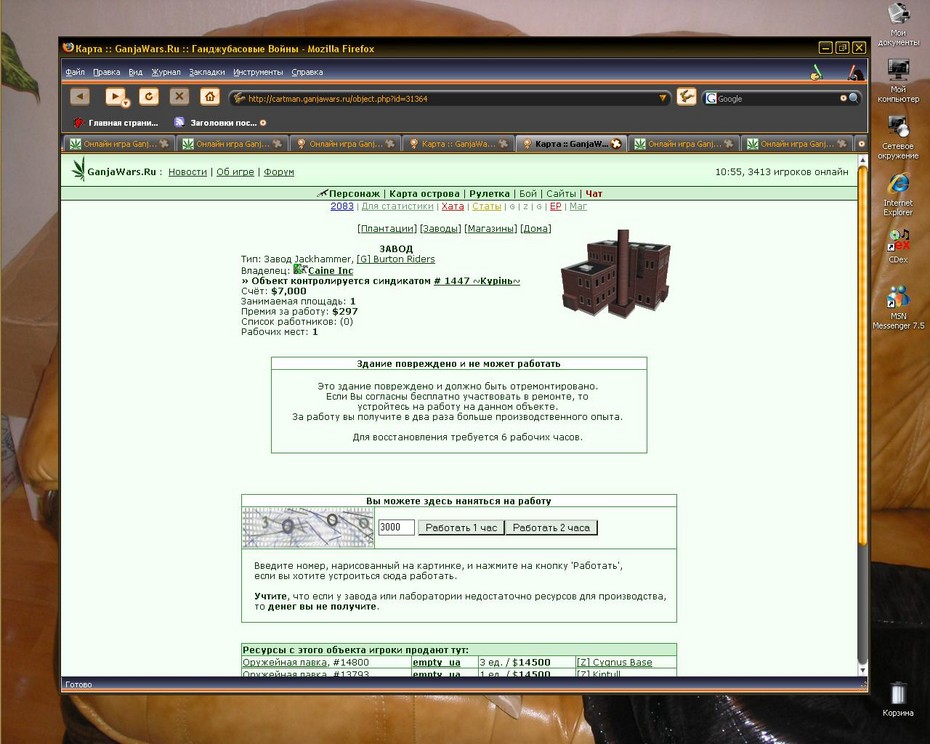Open the [Дома] list
This screenshot has width=930, height=744.
(x=536, y=228)
